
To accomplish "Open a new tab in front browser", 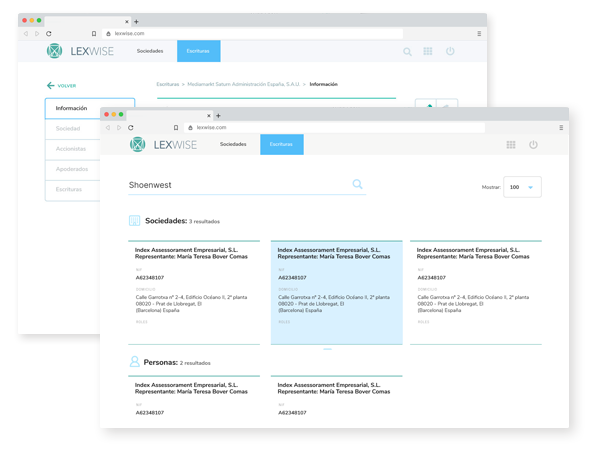I will click(x=218, y=116).
